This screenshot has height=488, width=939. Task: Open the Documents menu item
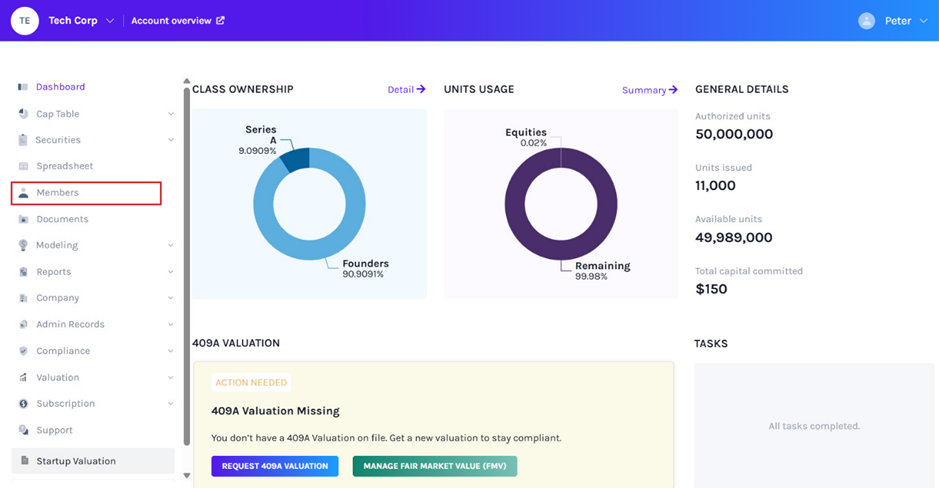click(x=62, y=219)
